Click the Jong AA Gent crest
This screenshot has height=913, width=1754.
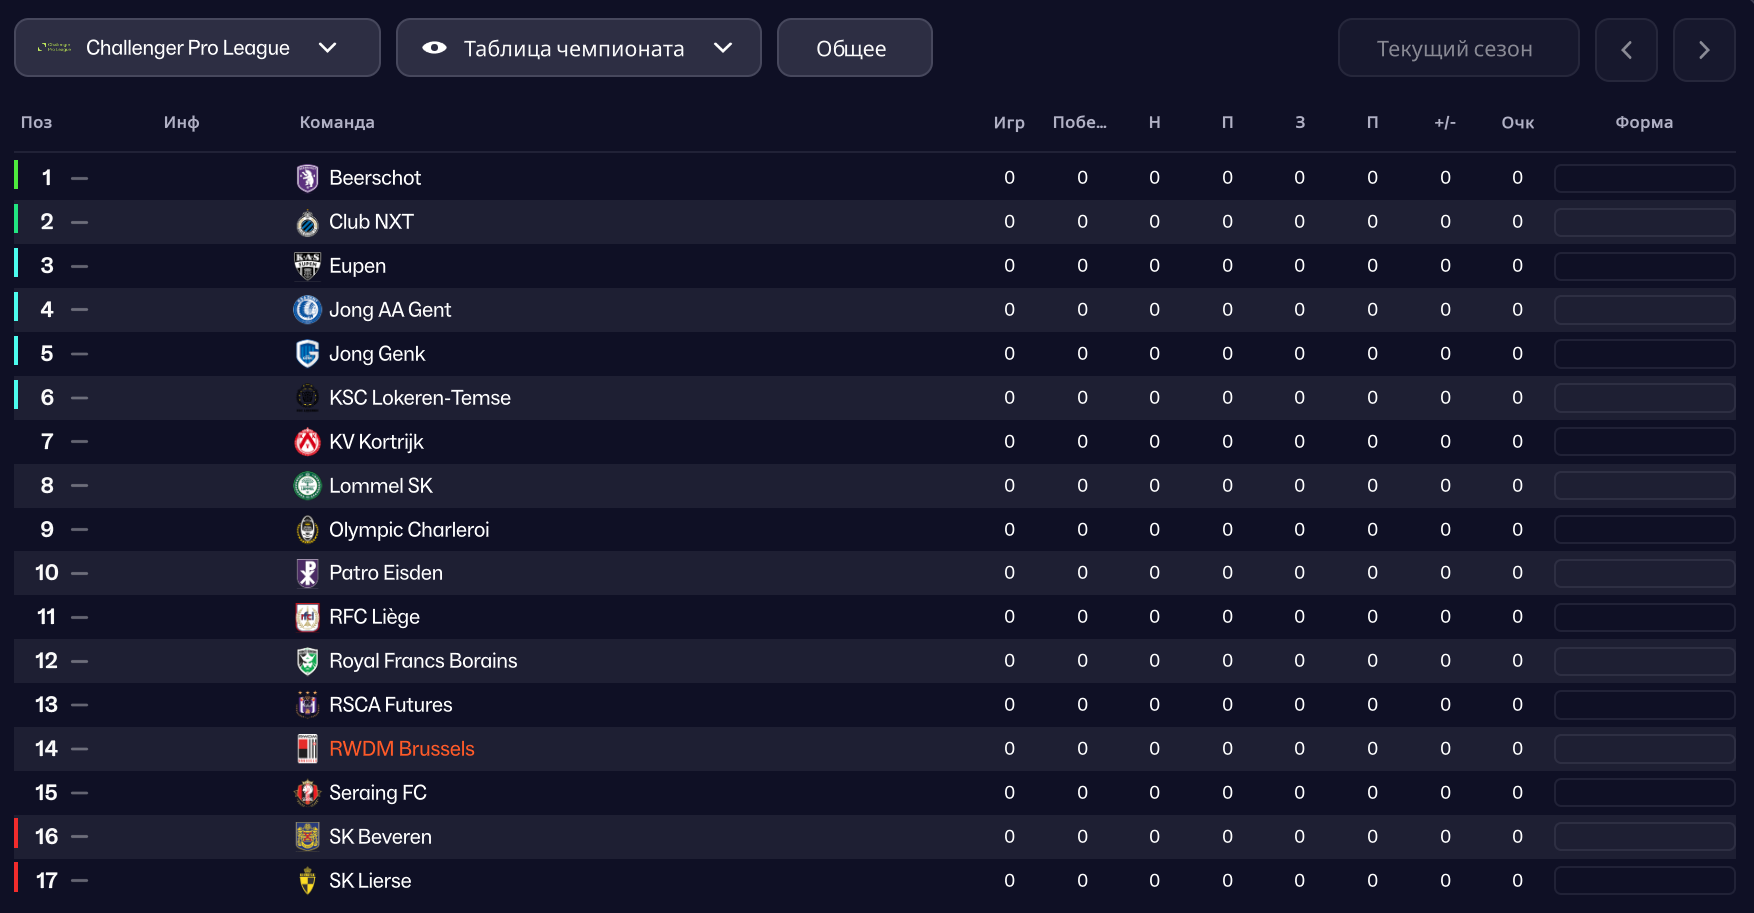point(307,310)
